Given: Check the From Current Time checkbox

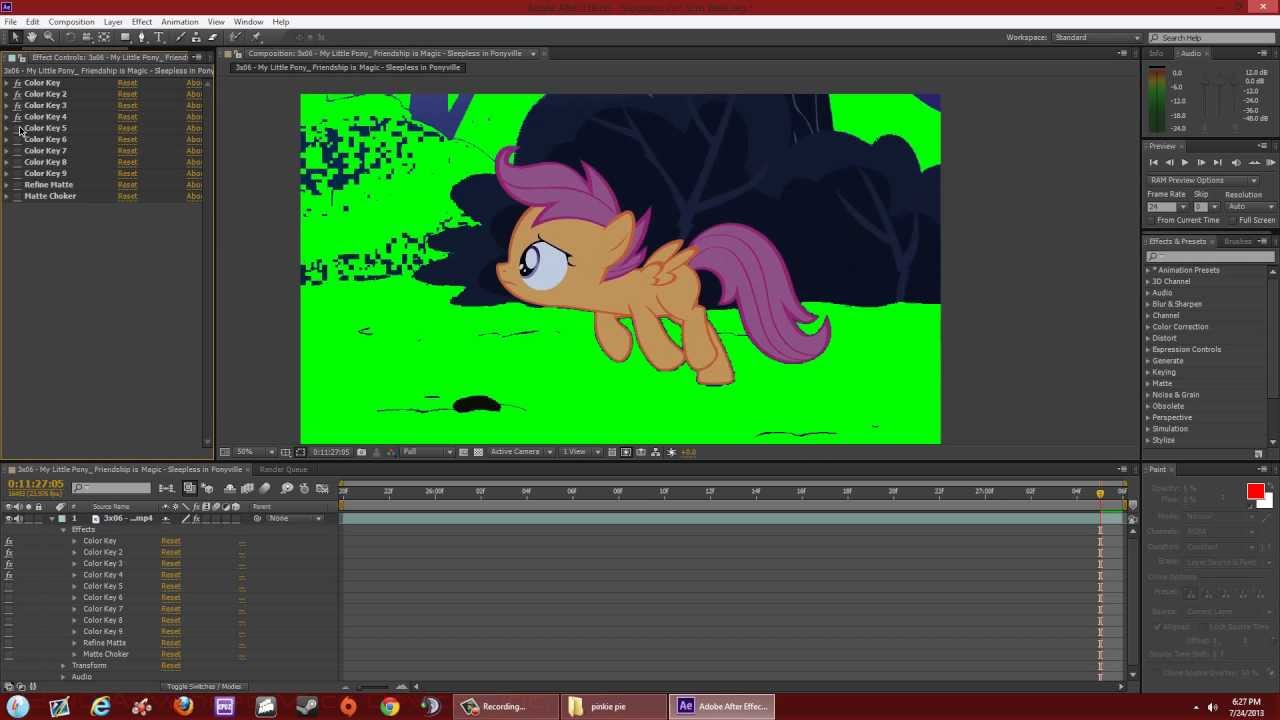Looking at the screenshot, I should 1151,220.
